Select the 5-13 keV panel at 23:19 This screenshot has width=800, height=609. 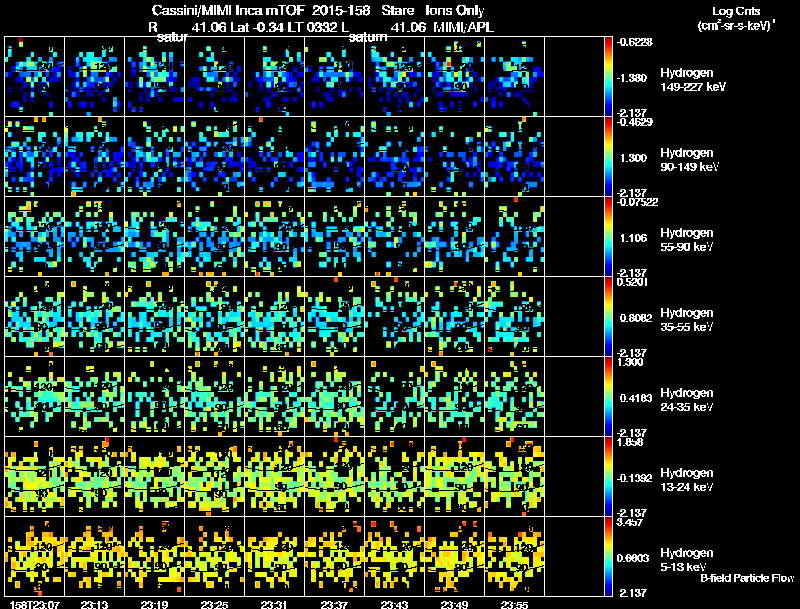pyautogui.click(x=155, y=556)
